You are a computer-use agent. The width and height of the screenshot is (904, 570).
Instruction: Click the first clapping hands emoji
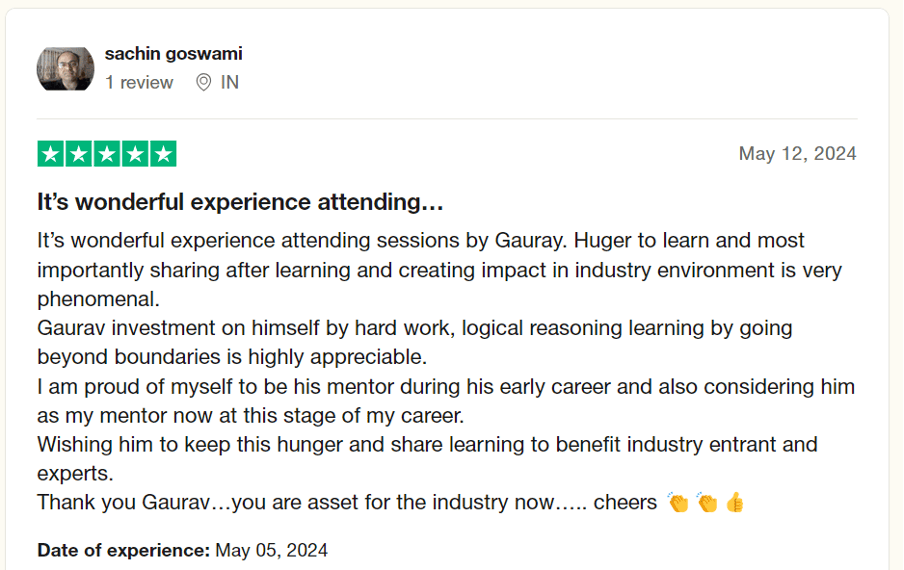678,502
